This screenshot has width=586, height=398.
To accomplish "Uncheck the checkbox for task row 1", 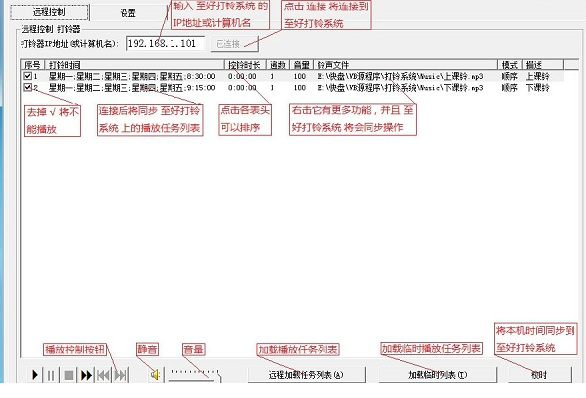I will coord(27,76).
